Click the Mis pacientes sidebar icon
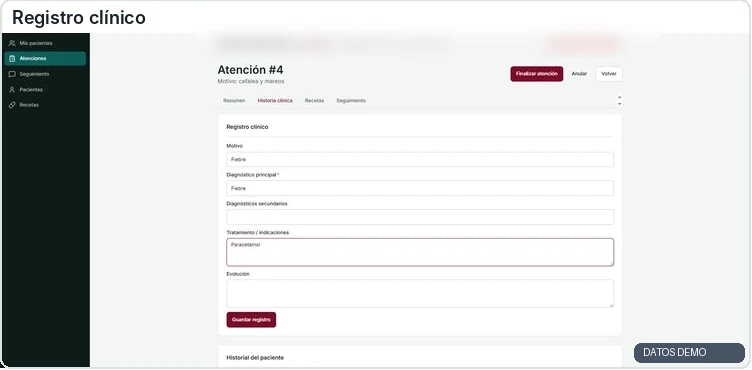The width and height of the screenshot is (752, 370). (12, 43)
